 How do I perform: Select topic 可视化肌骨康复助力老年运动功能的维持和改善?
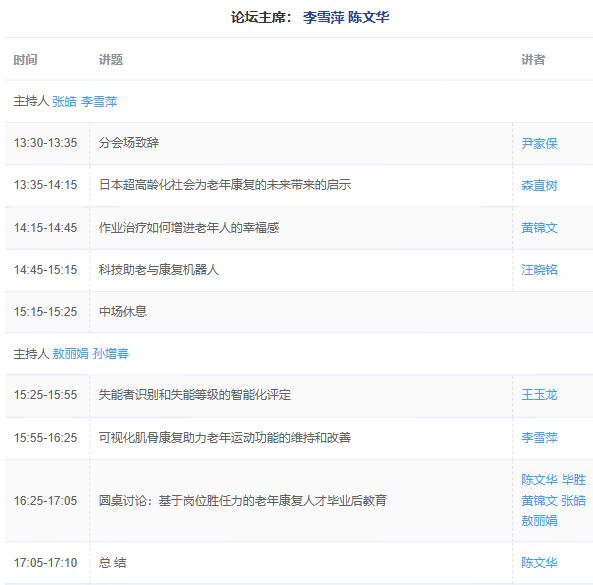point(225,438)
